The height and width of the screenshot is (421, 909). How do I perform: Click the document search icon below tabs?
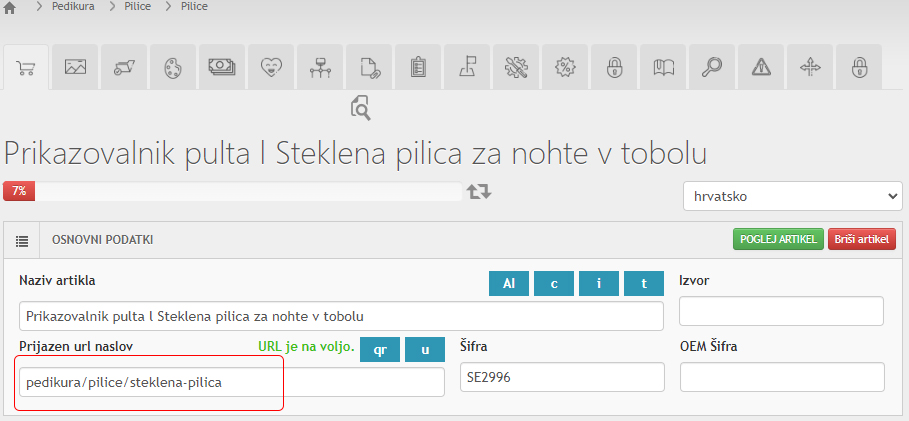(361, 108)
